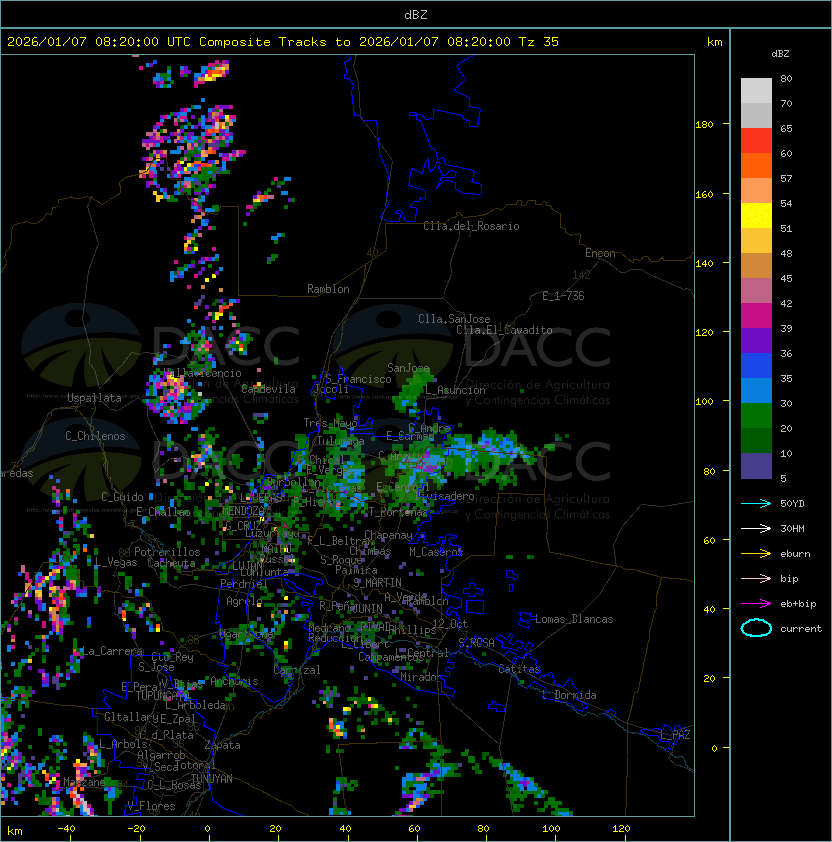This screenshot has height=842, width=832.
Task: Click the 'C_Chilenos' map label
Action: pos(95,436)
